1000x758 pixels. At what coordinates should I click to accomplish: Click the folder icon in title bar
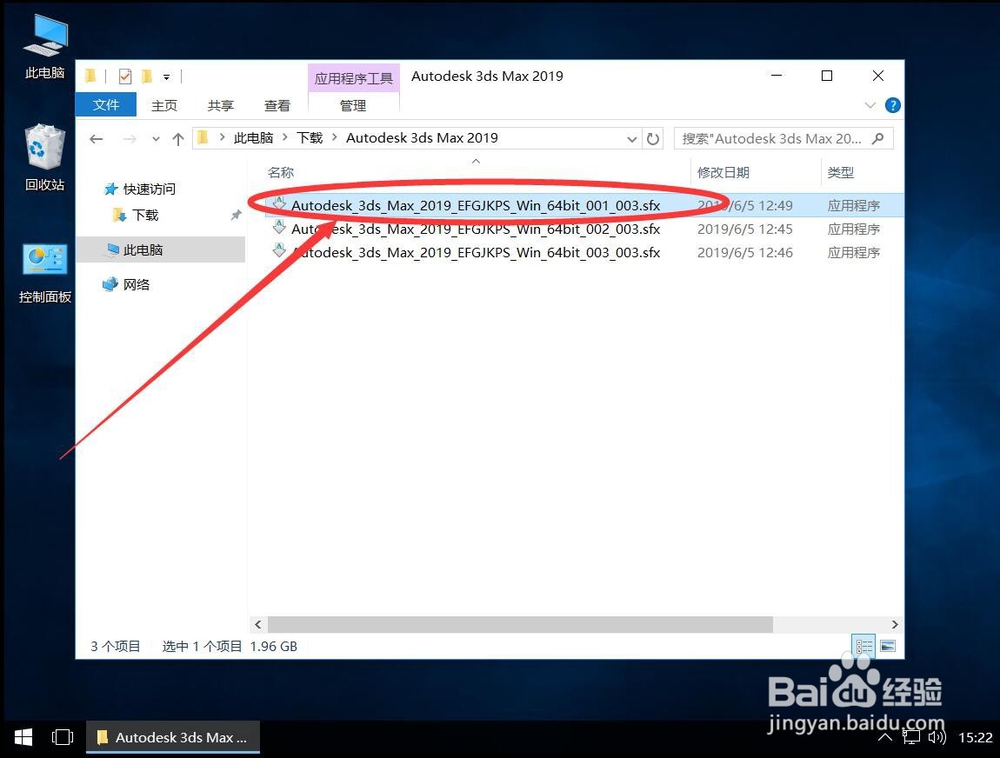[91, 77]
